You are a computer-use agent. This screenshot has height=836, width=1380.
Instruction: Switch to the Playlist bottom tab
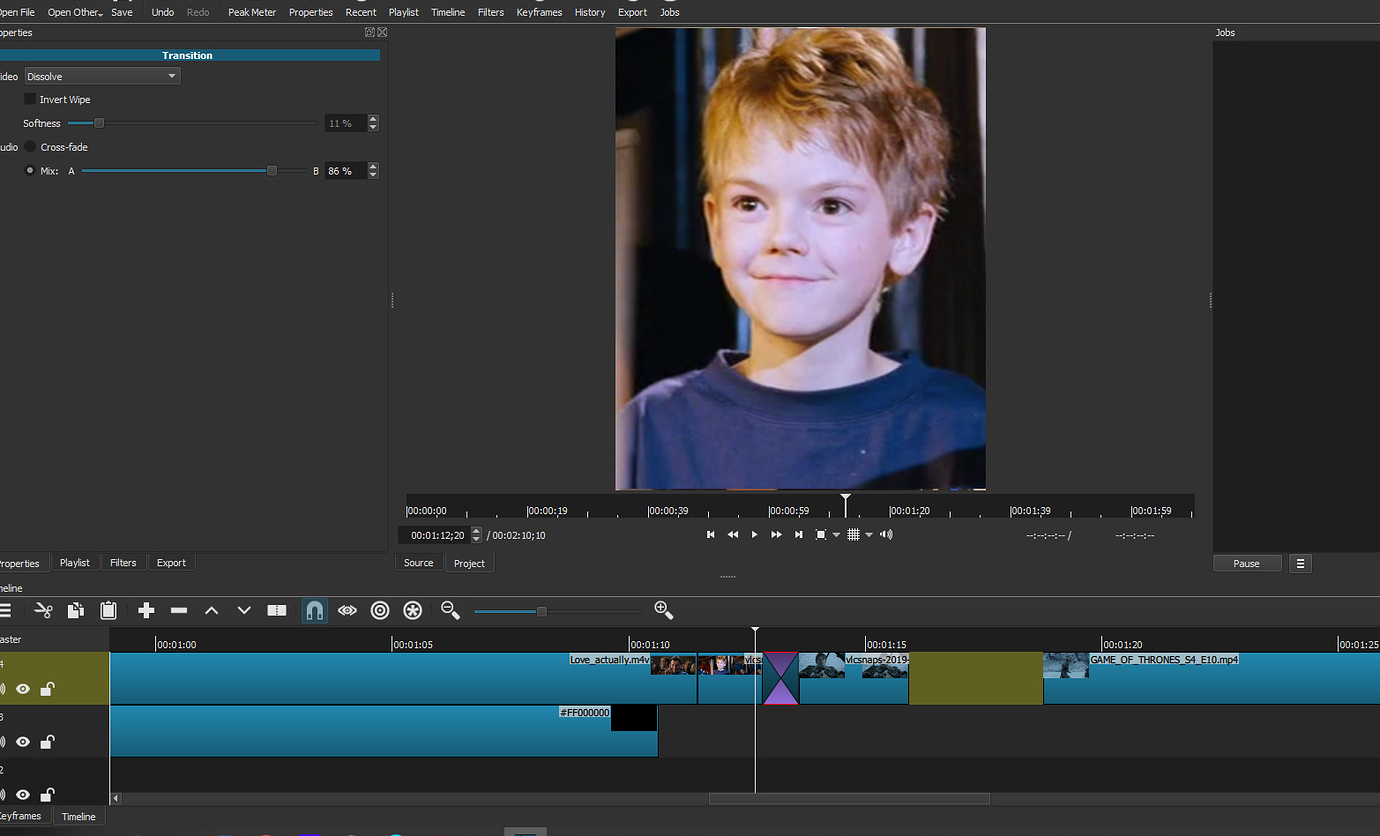[x=75, y=563]
